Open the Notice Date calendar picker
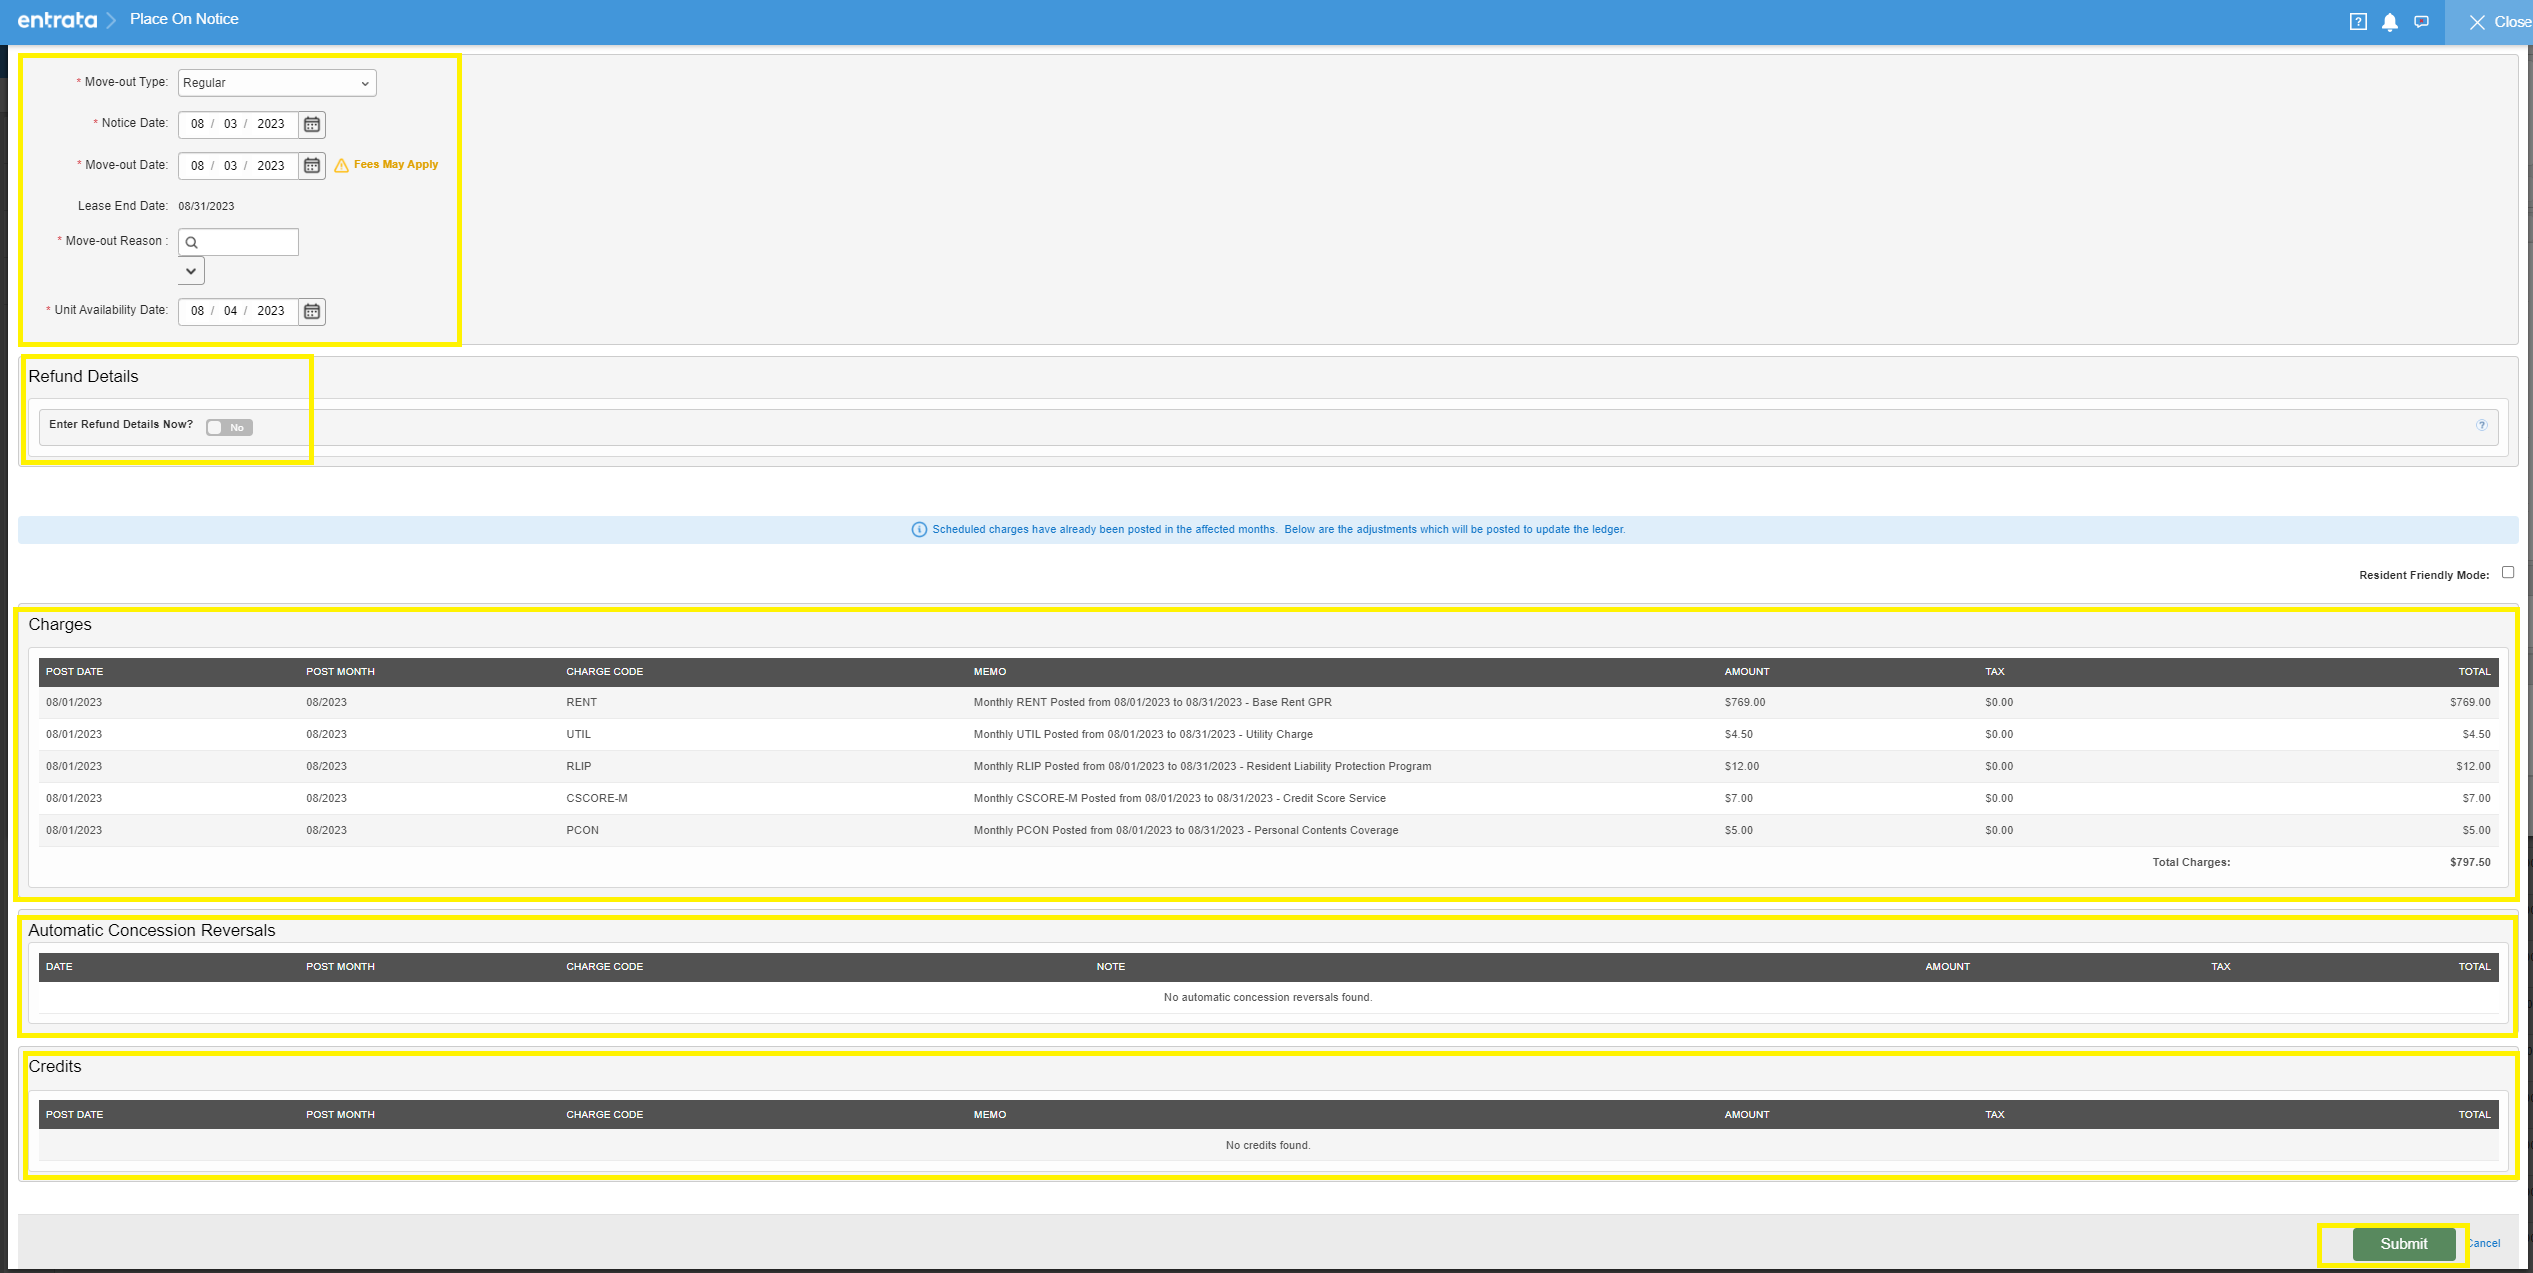Screen dimensions: 2533x1273 312,124
